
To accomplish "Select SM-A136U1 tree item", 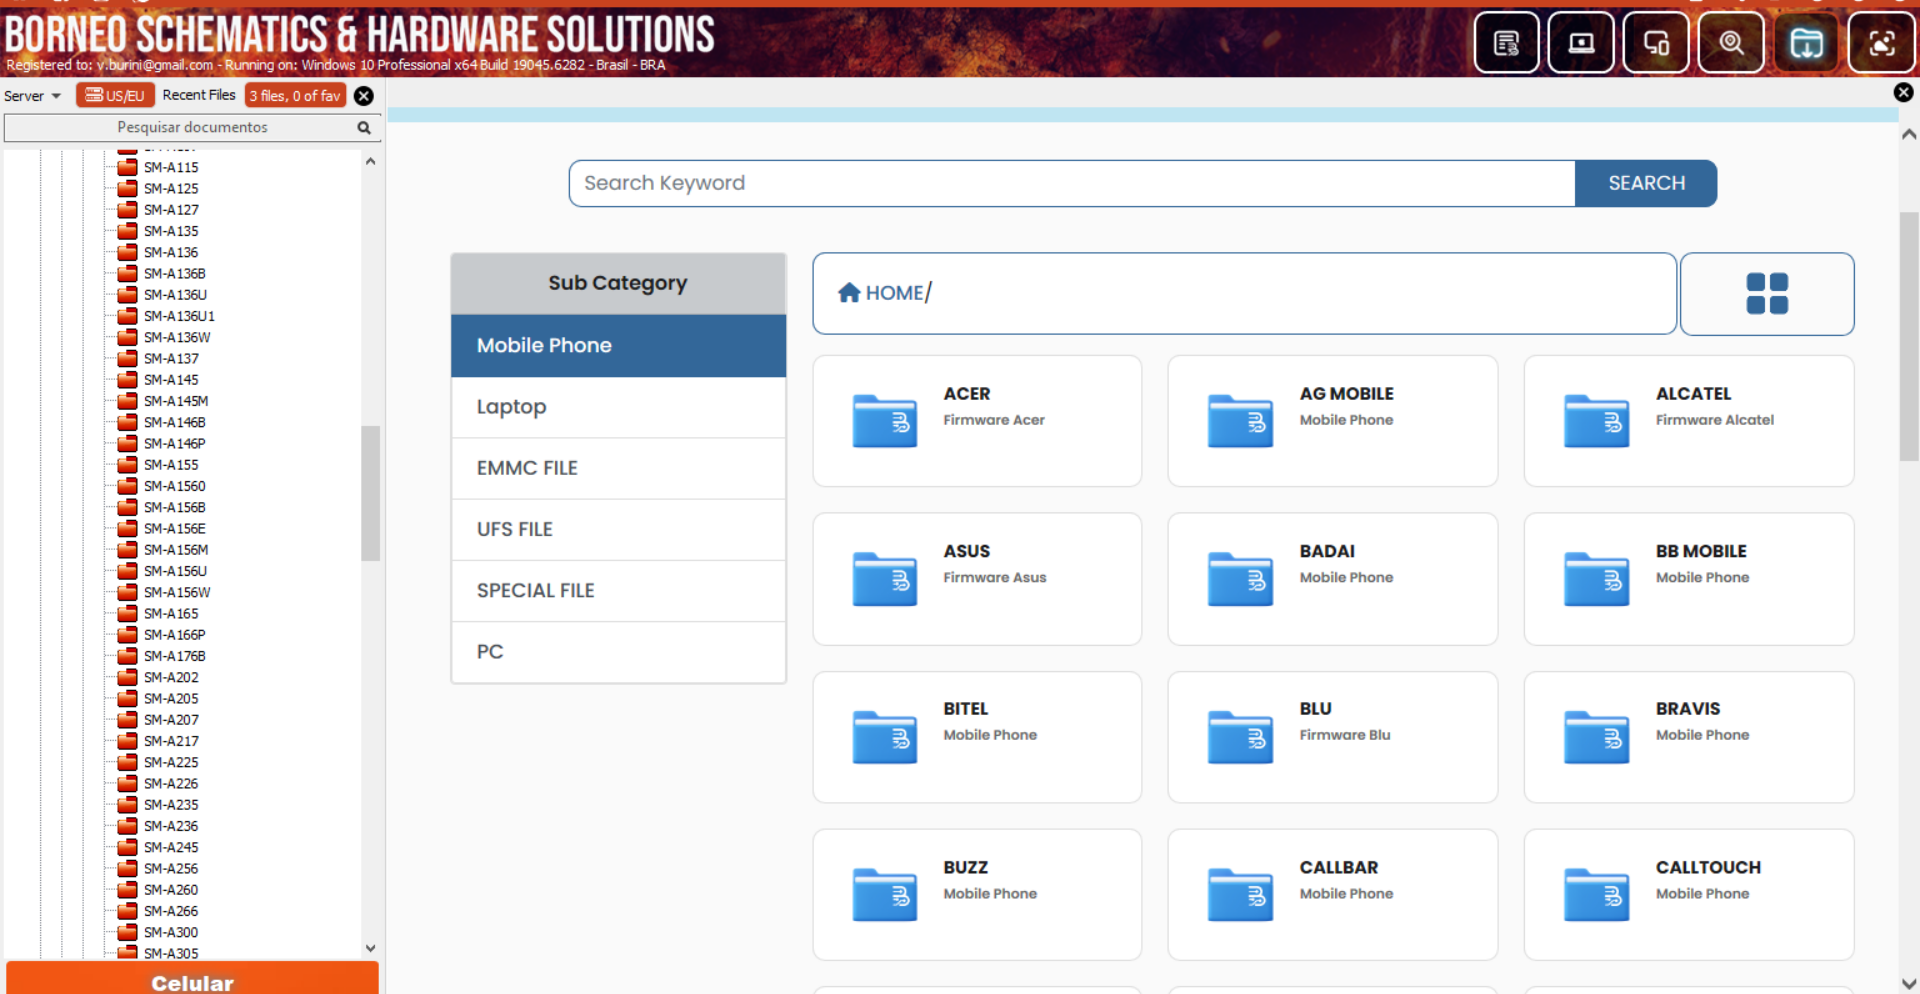I will click(179, 316).
